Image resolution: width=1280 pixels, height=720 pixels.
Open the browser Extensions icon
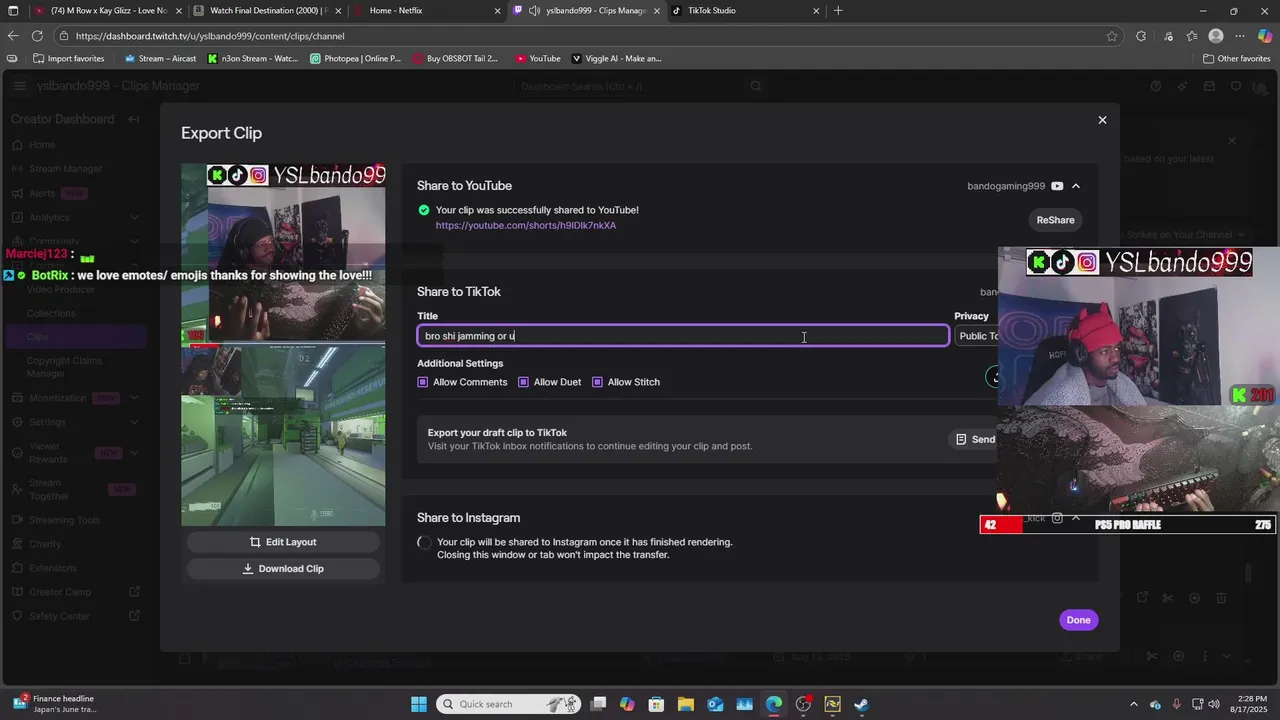[1141, 36]
